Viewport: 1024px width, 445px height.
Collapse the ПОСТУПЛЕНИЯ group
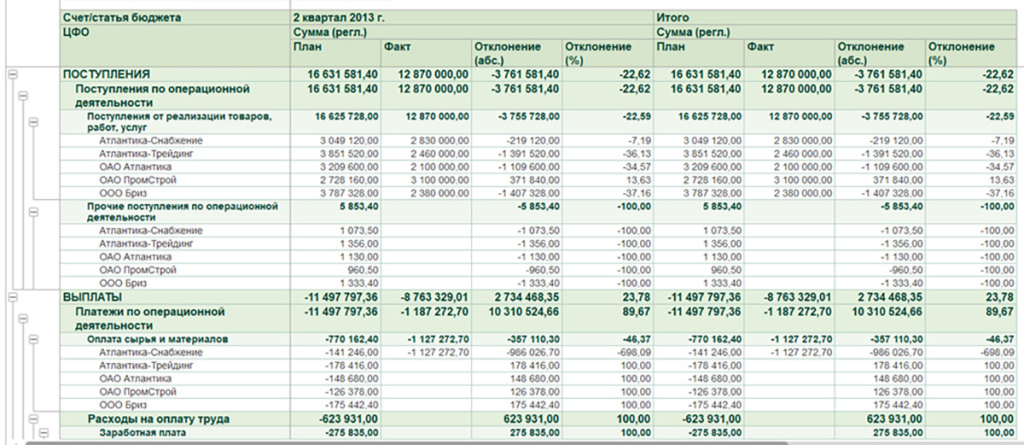click(x=12, y=75)
